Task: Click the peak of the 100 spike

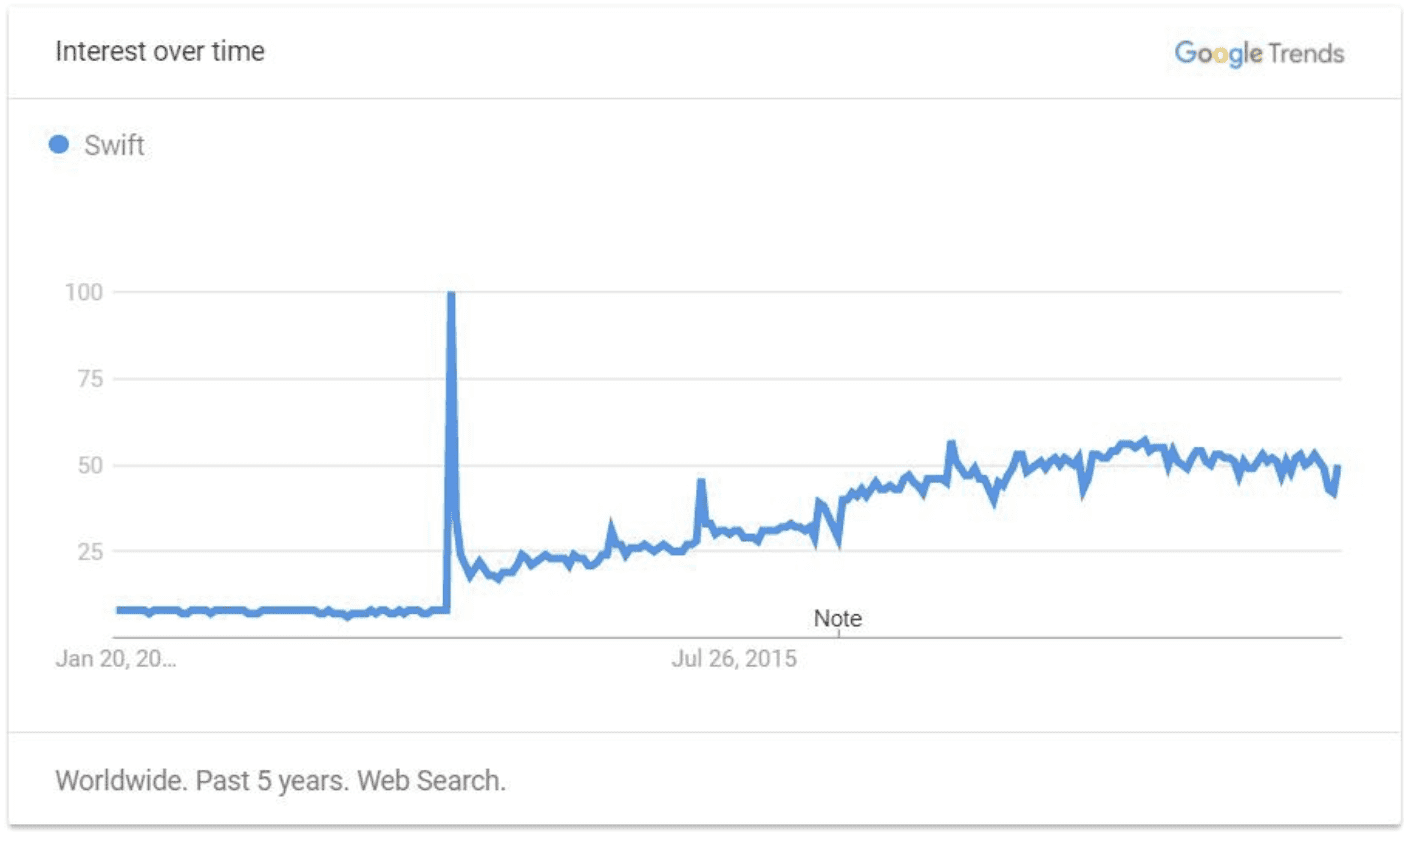Action: pos(451,294)
